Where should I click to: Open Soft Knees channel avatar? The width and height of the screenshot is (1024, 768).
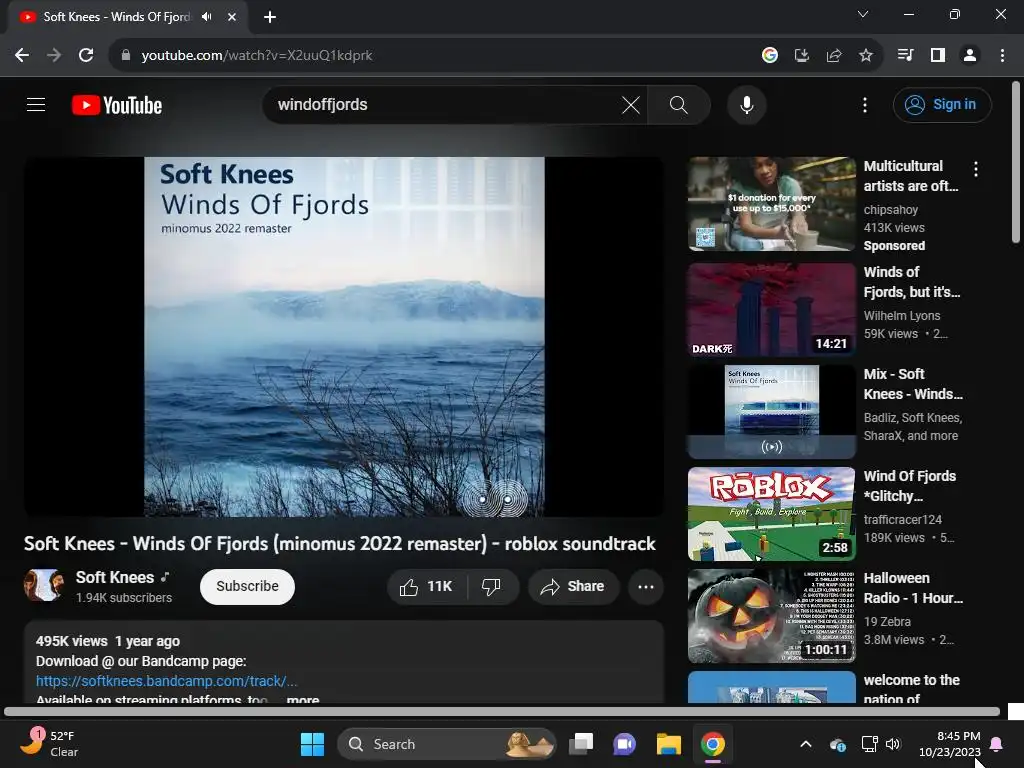coord(44,585)
